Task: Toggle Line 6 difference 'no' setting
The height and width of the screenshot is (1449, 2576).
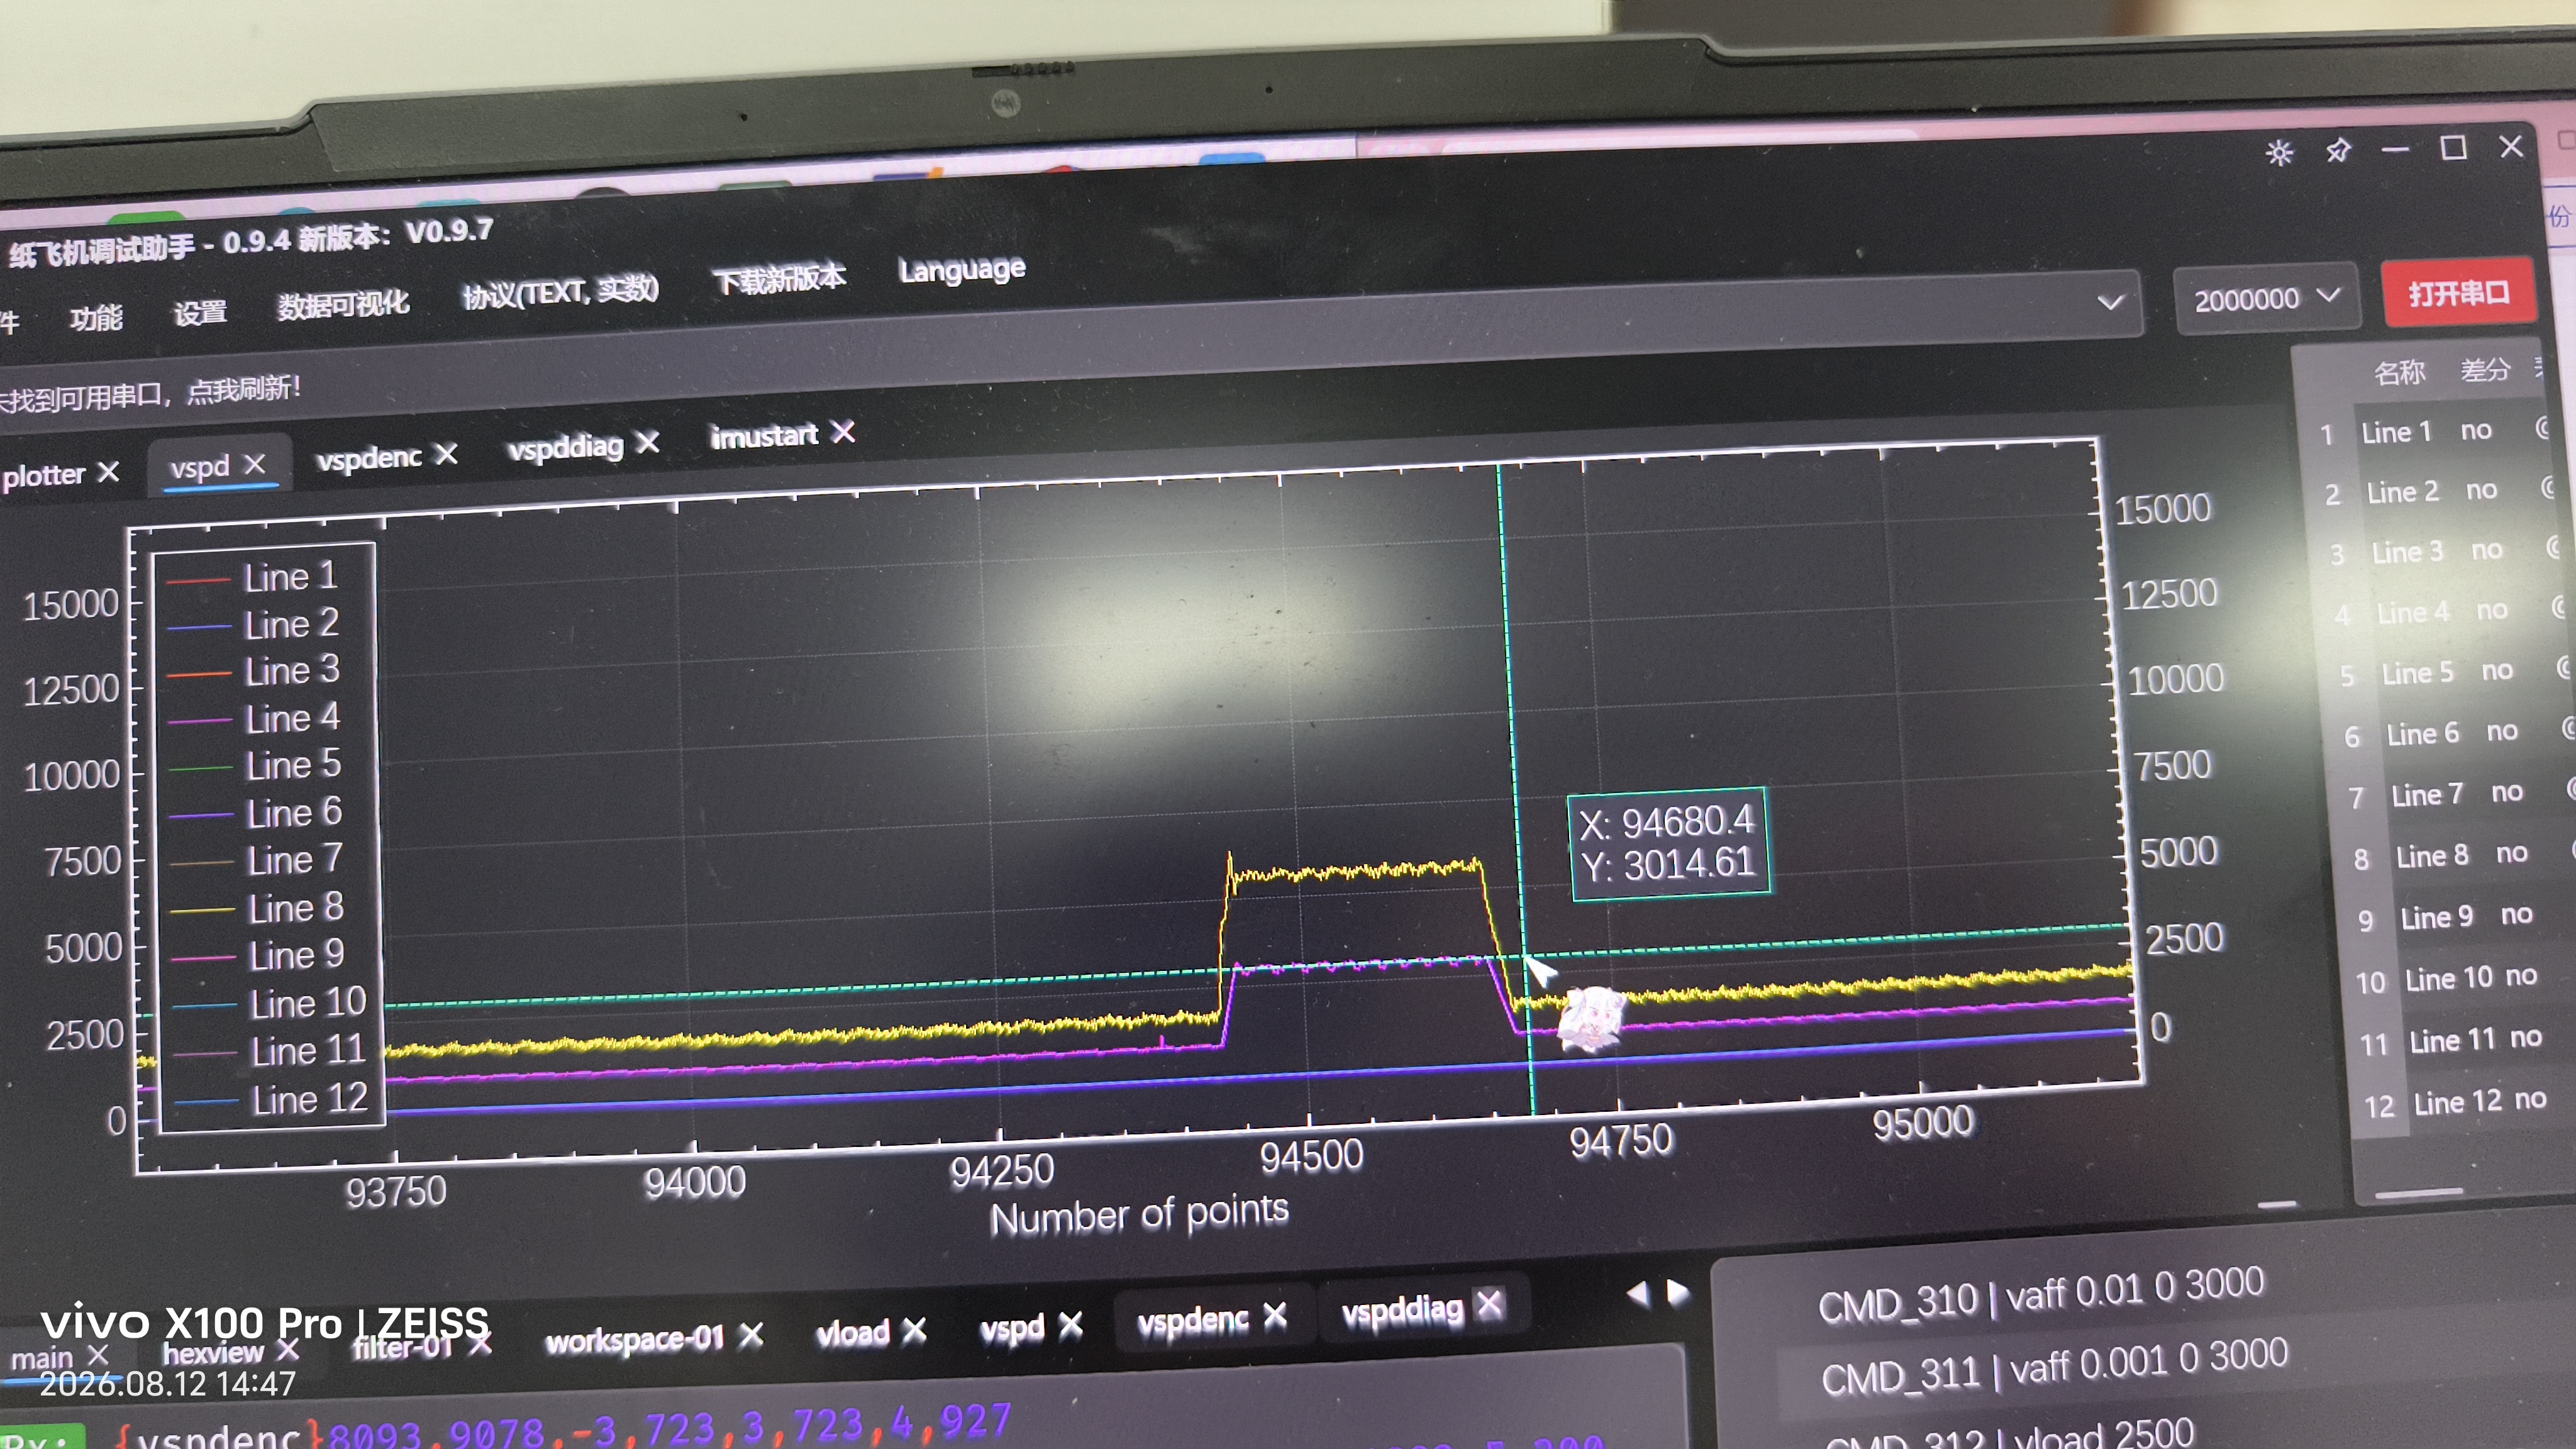Action: pyautogui.click(x=2502, y=732)
